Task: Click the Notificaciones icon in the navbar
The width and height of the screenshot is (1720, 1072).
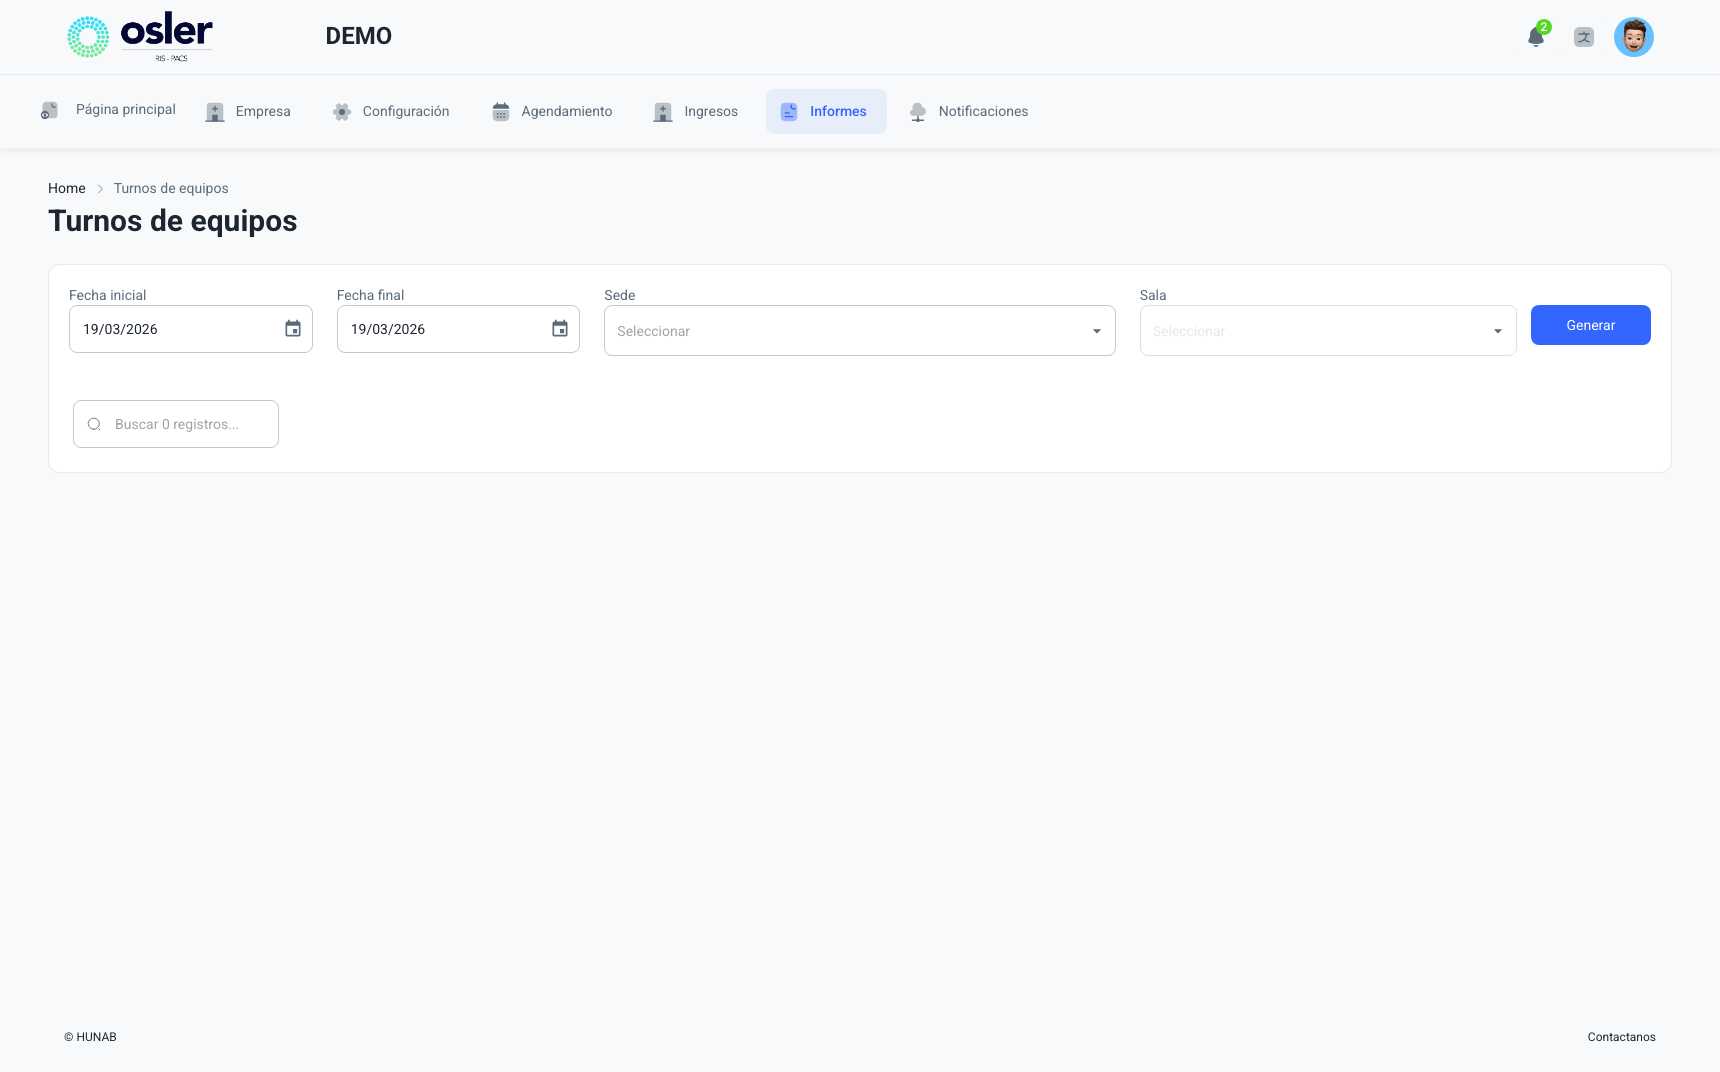Action: [918, 111]
